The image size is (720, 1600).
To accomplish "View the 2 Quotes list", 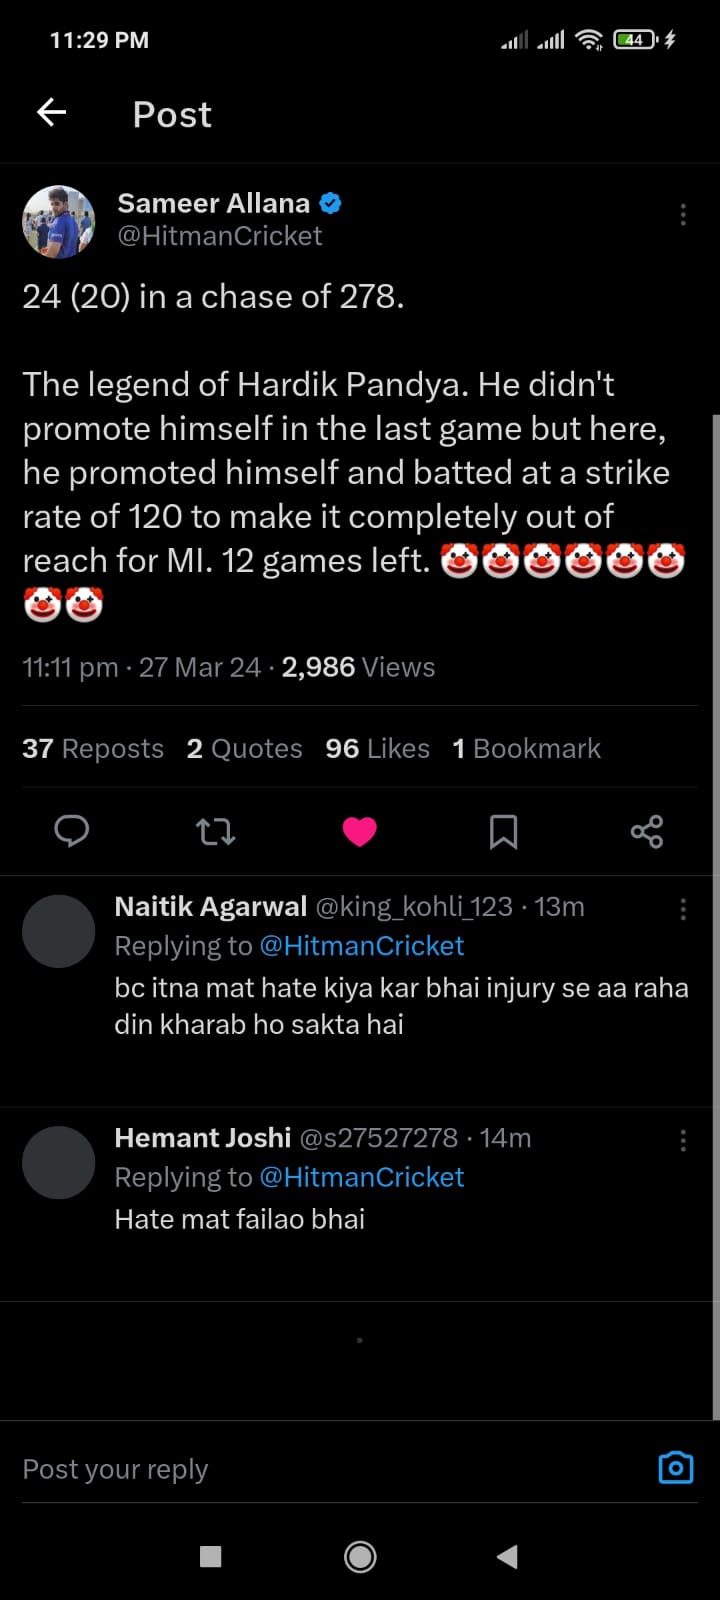I will 244,749.
